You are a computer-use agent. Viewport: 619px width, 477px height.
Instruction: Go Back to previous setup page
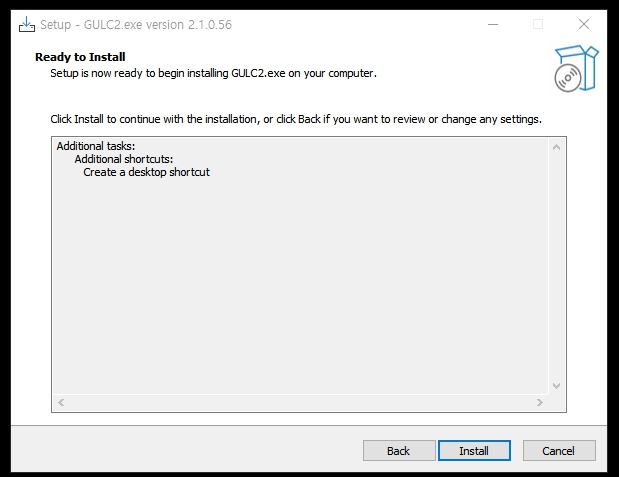click(399, 451)
